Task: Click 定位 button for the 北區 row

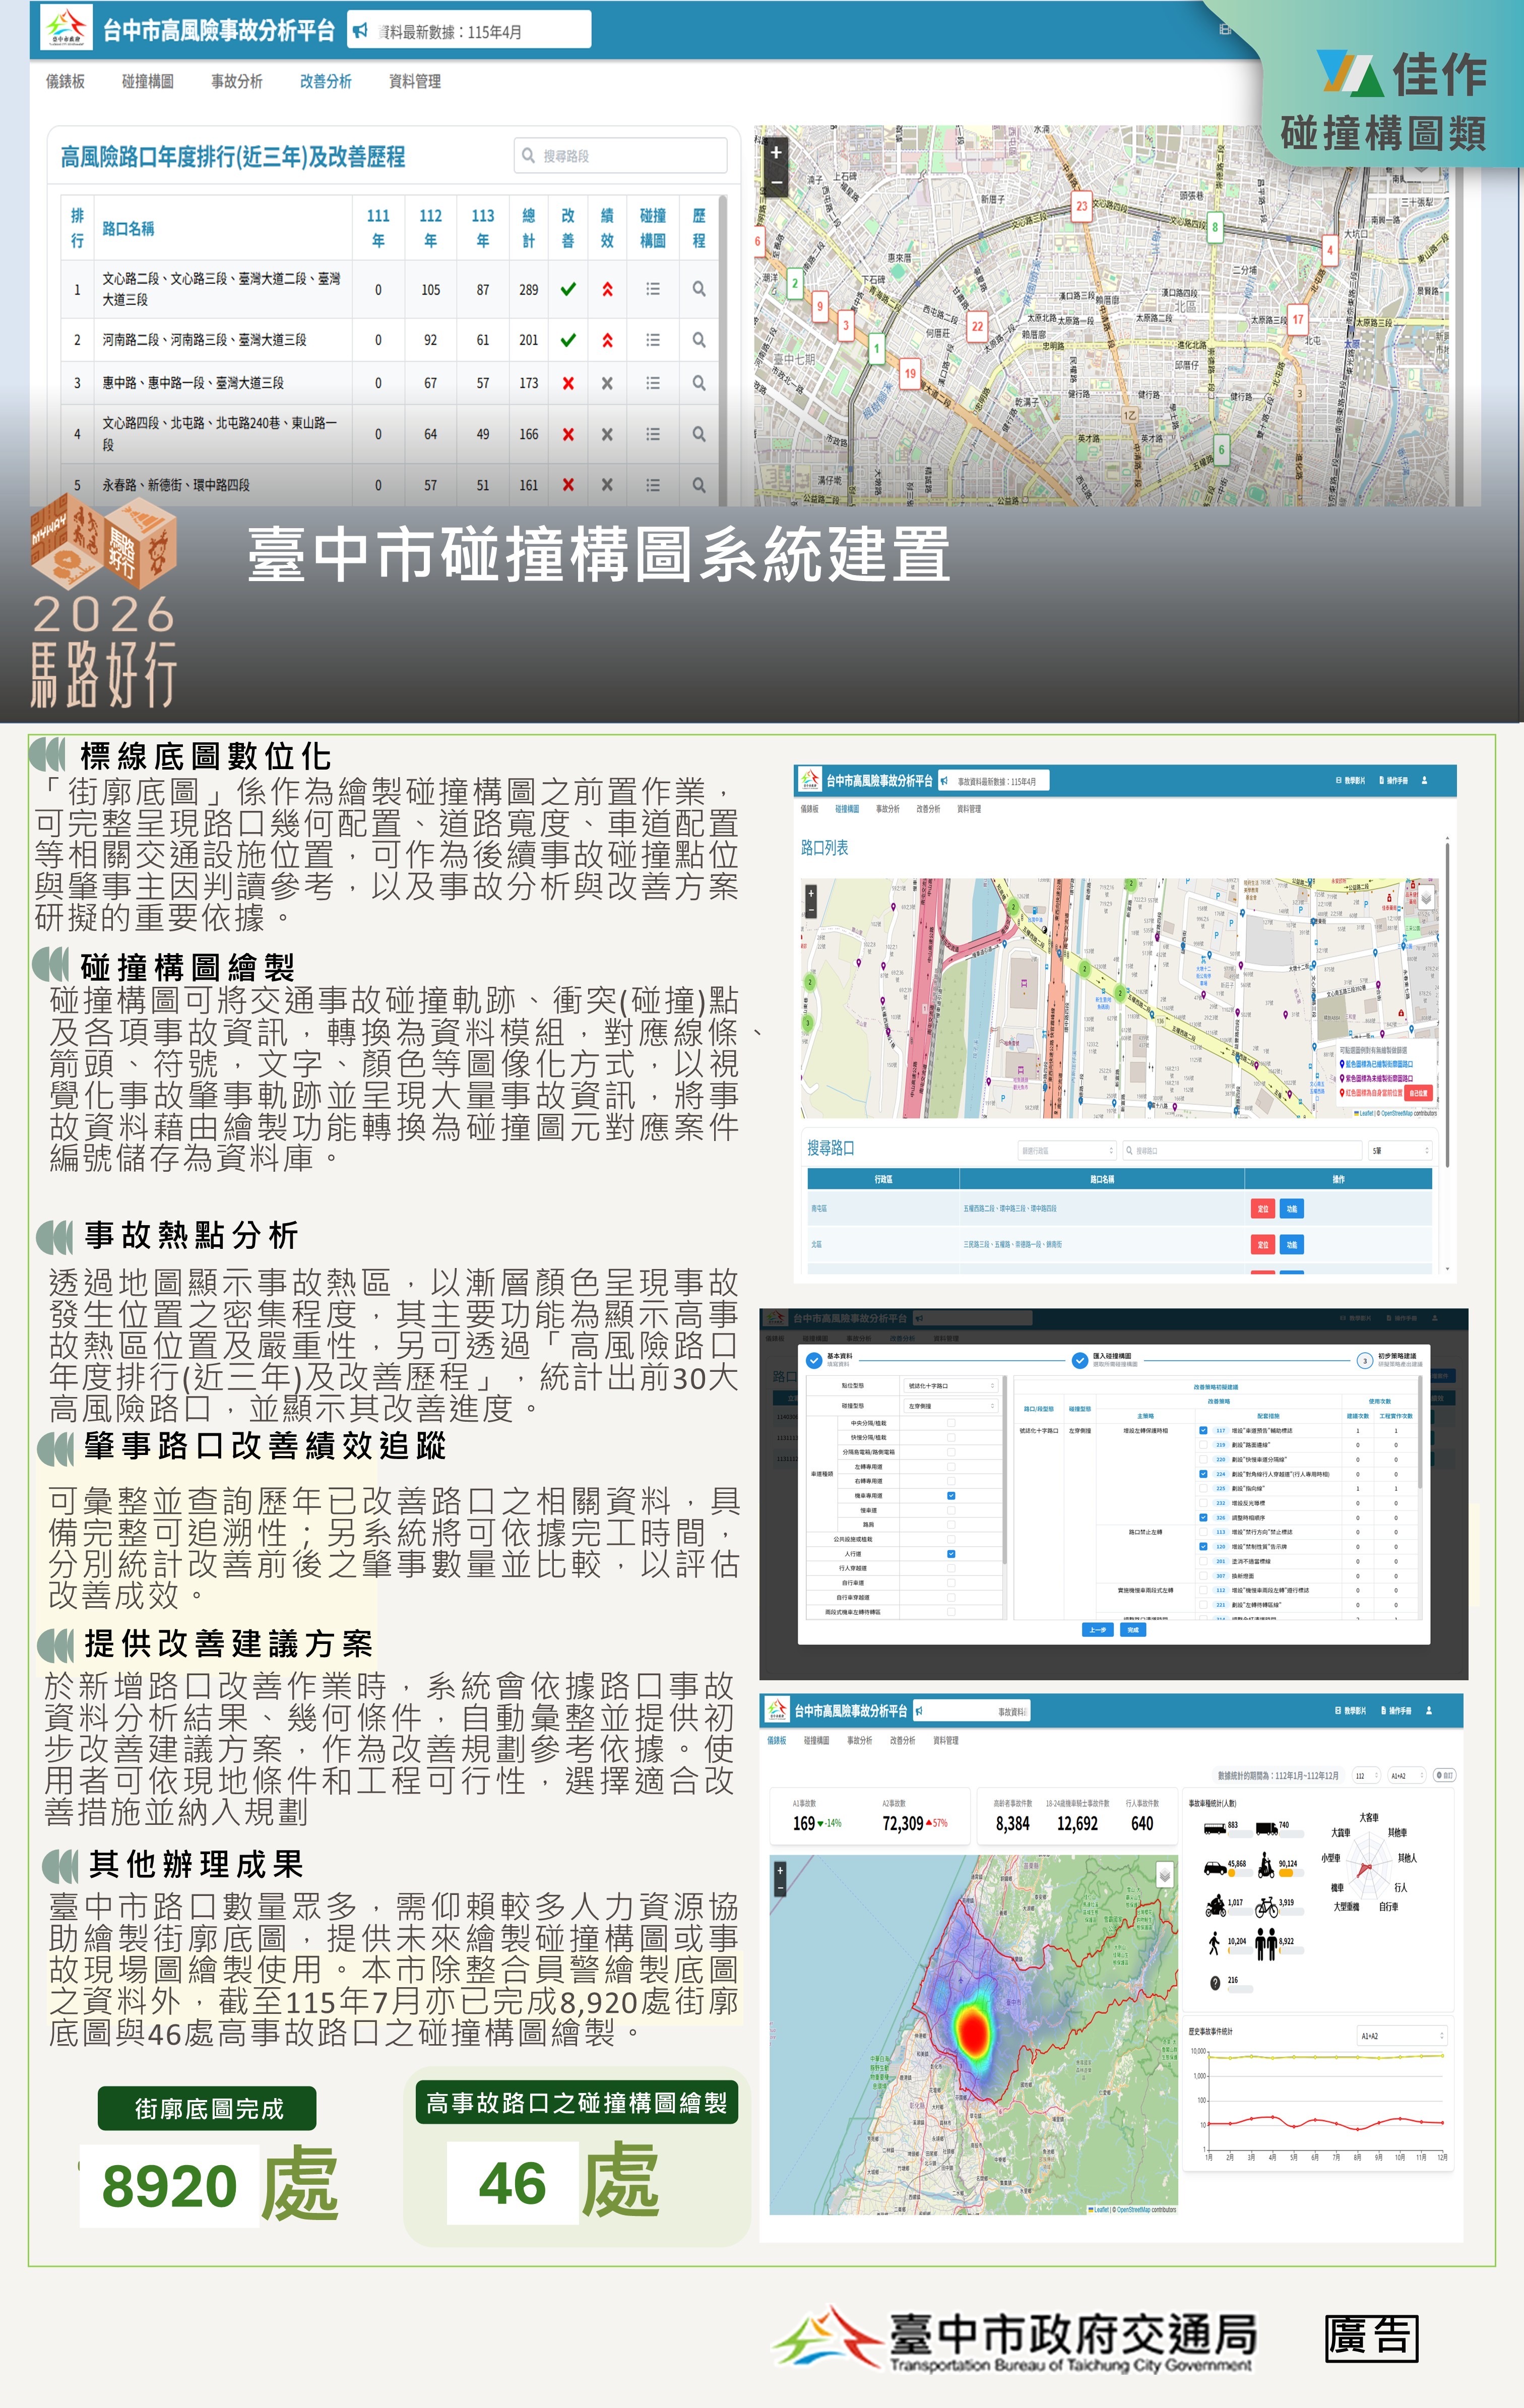Action: point(1263,1245)
